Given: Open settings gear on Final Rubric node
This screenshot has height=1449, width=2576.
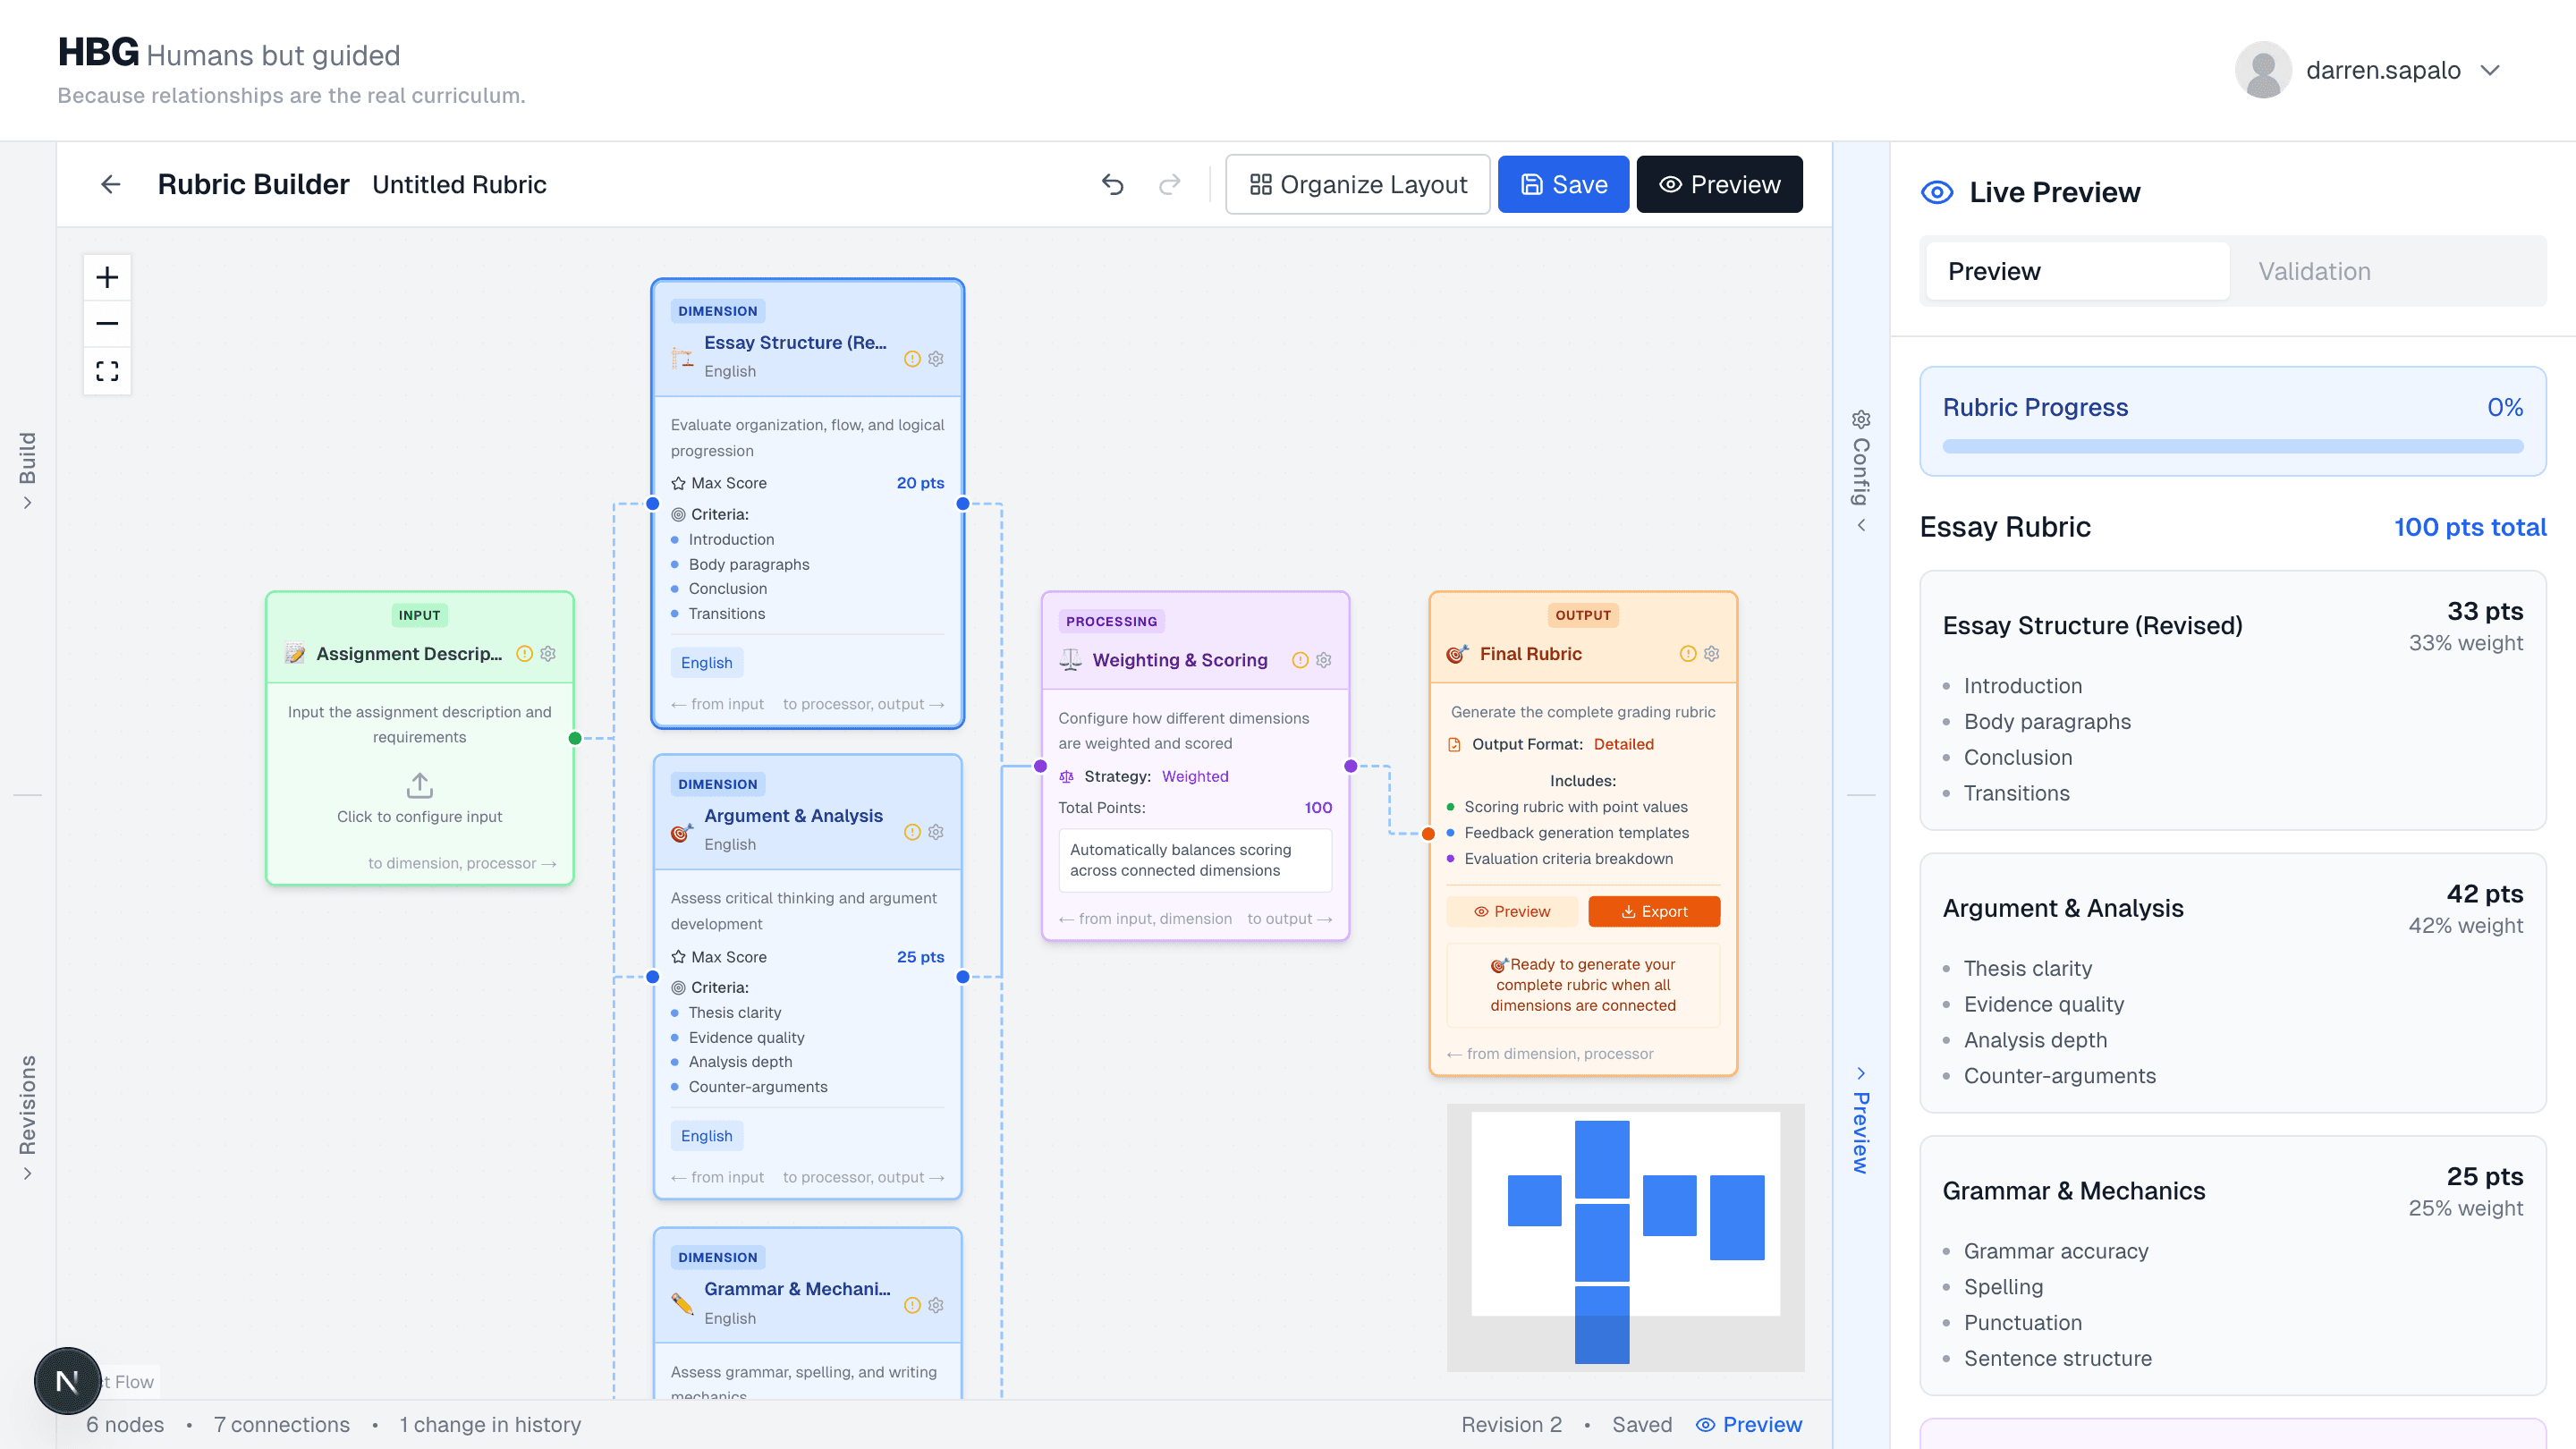Looking at the screenshot, I should (1710, 653).
